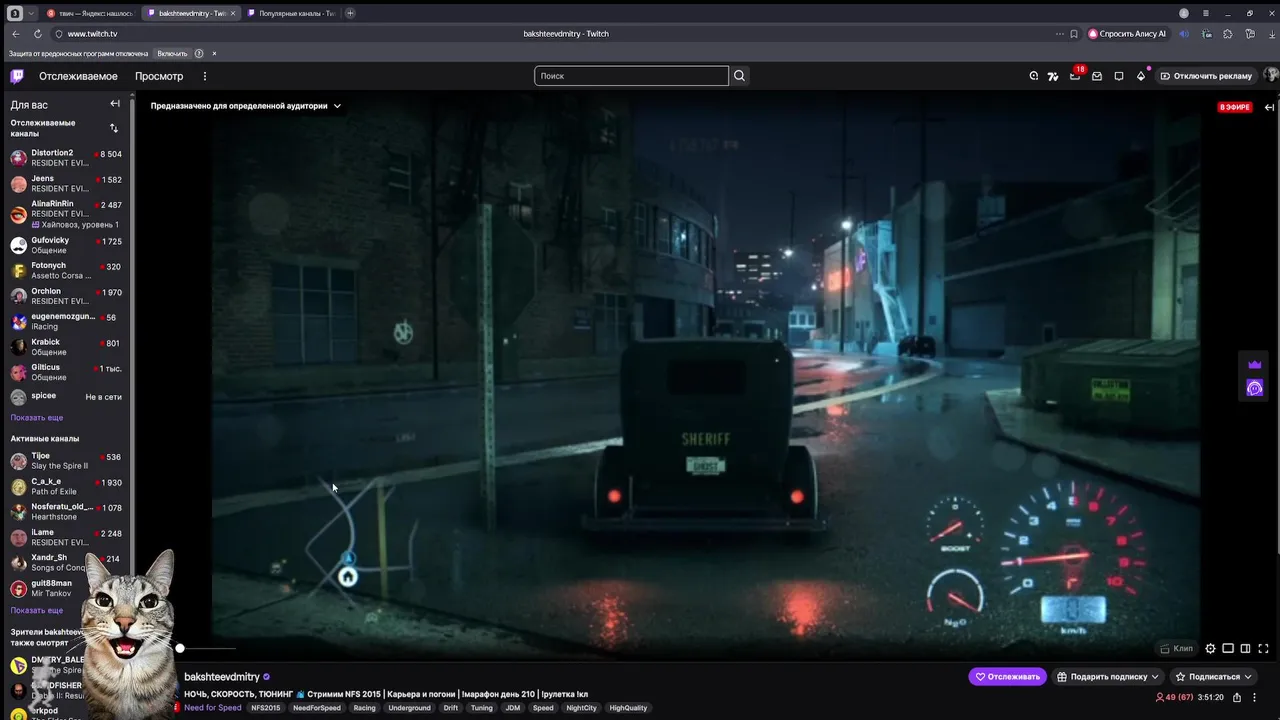Open stream three-dot more options
1280x720 pixels.
[x=1254, y=697]
